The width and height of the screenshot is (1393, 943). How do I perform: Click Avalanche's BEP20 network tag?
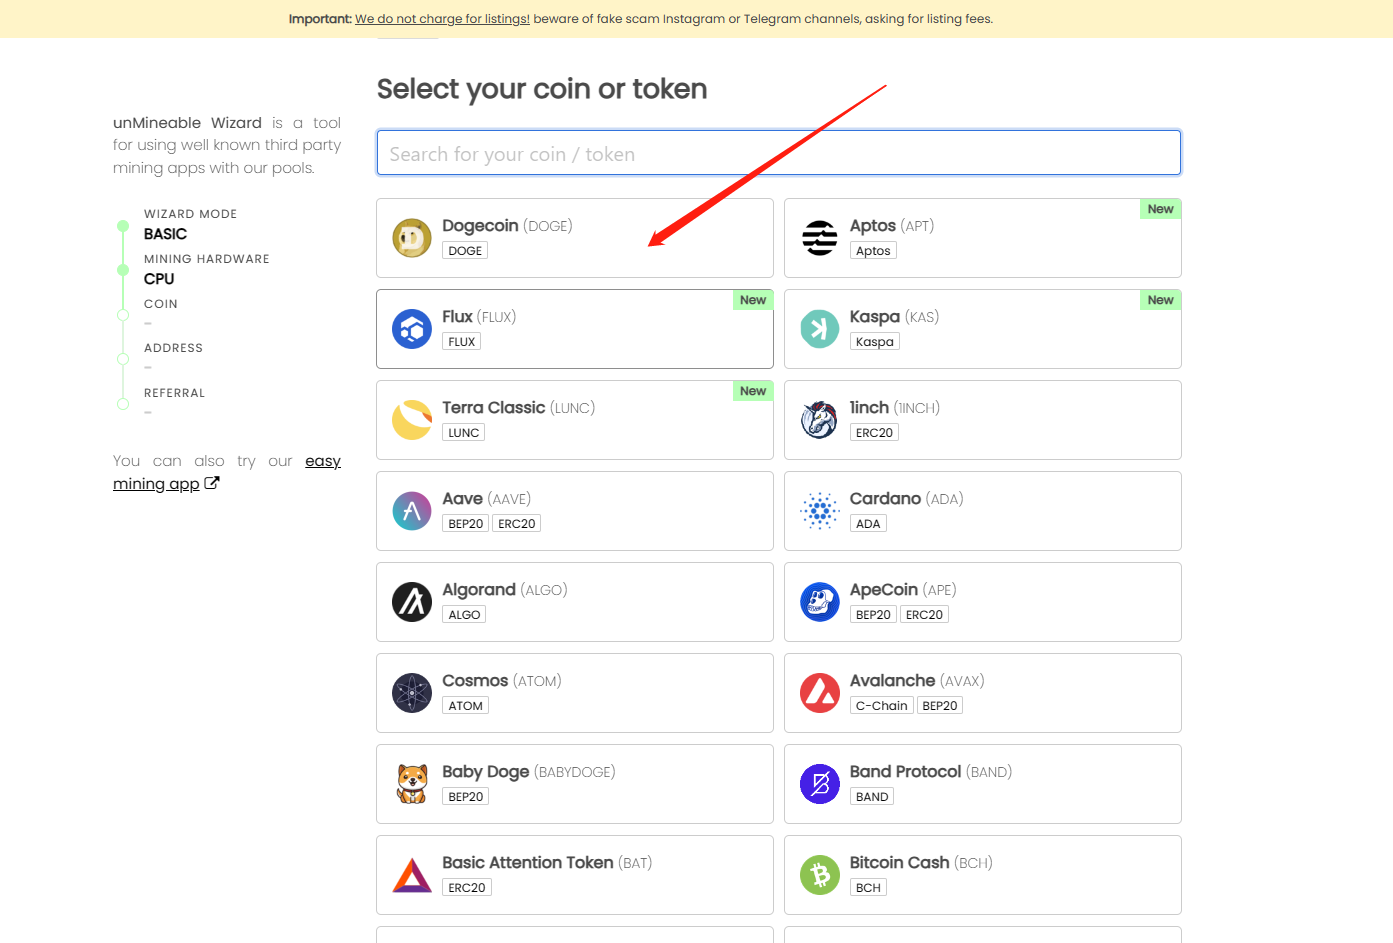(x=940, y=706)
